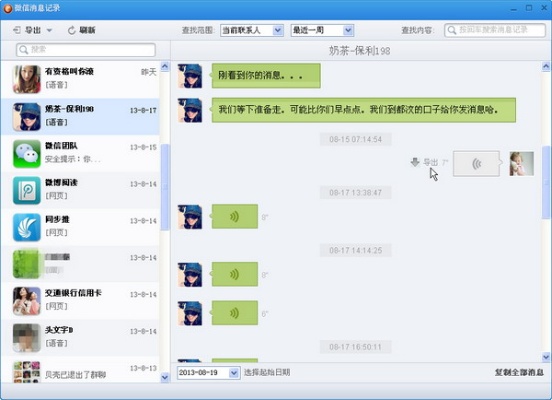Play first voice message under 08-17 14:14:25

[235, 274]
